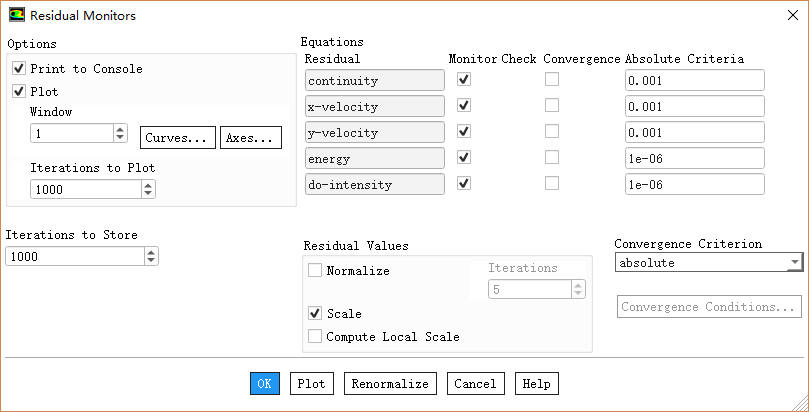
Task: Enable Compute Local Scale checkbox
Action: tap(316, 337)
